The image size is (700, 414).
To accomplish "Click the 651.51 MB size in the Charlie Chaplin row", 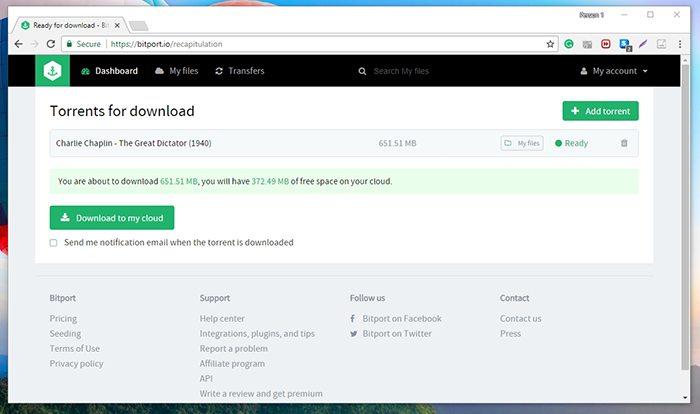I will (x=397, y=143).
